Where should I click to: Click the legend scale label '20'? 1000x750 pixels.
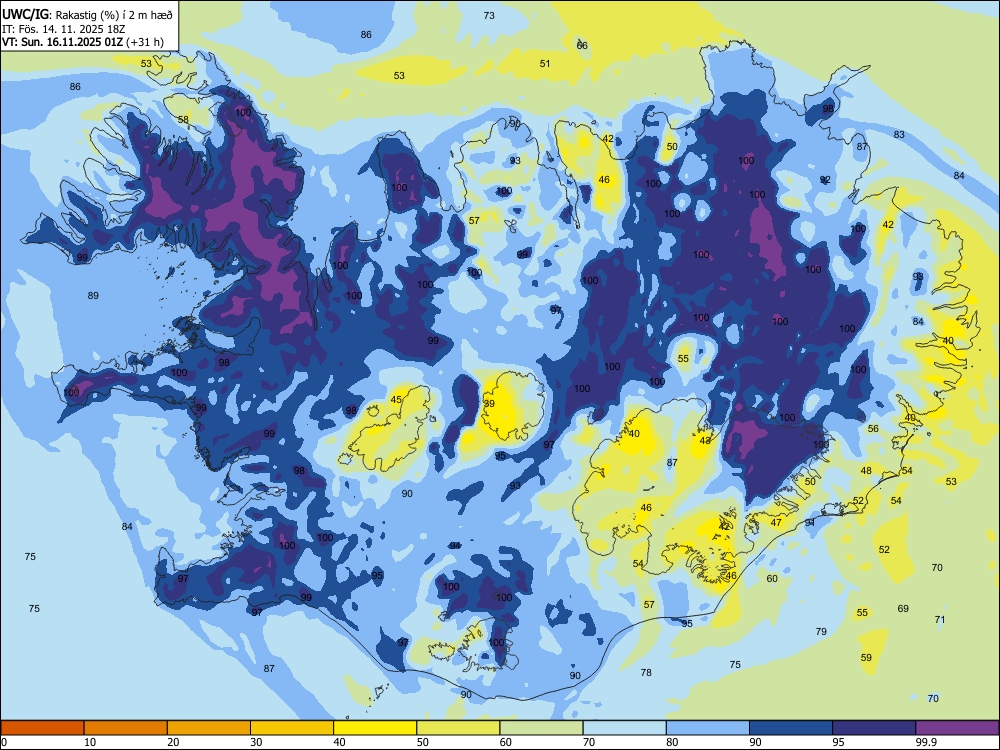(x=173, y=742)
